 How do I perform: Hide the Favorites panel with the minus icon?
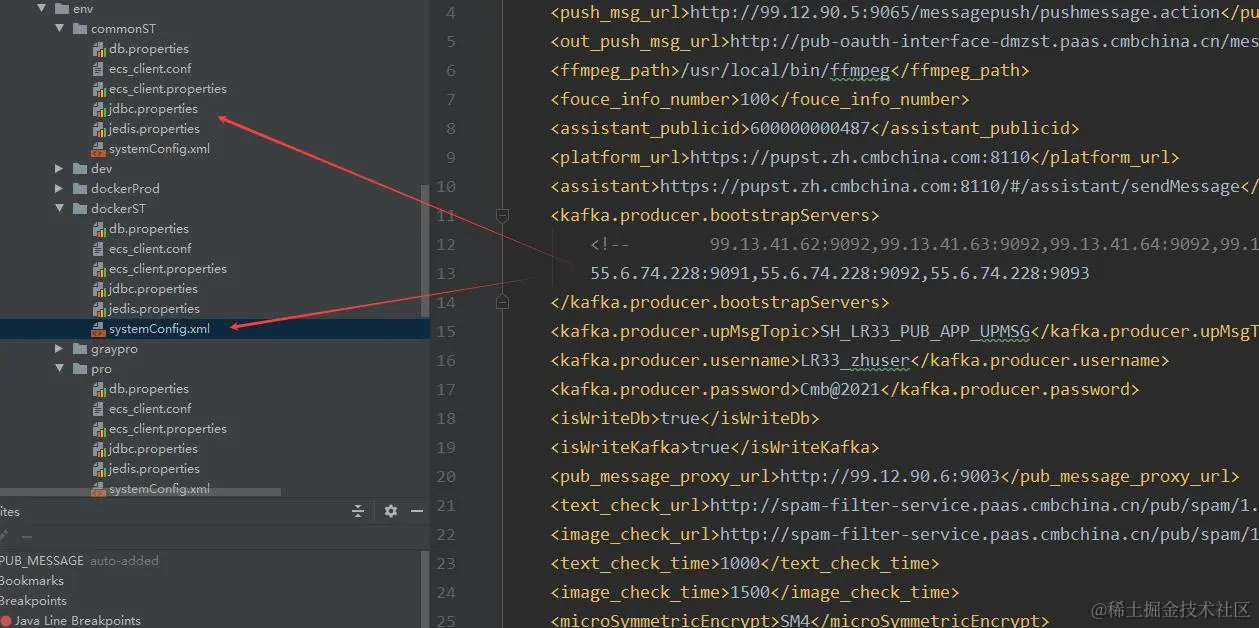[417, 511]
